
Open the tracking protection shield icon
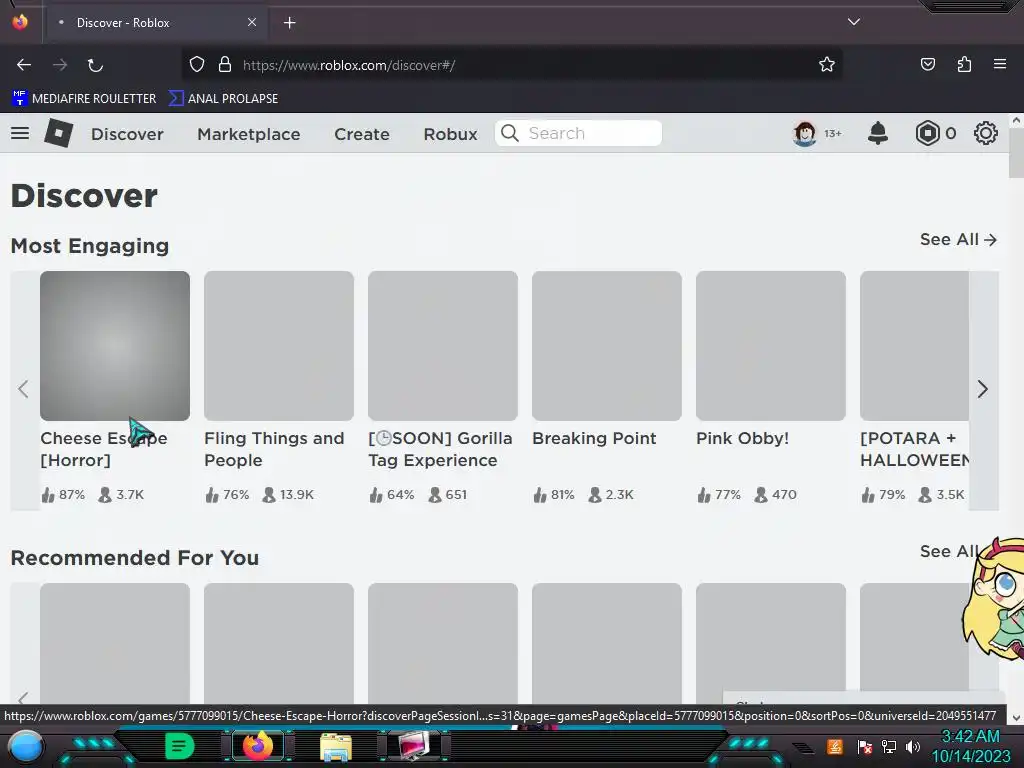(x=197, y=64)
